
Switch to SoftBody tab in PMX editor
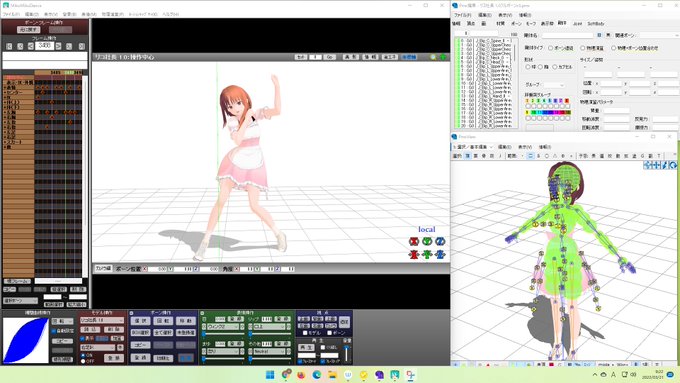[596, 23]
